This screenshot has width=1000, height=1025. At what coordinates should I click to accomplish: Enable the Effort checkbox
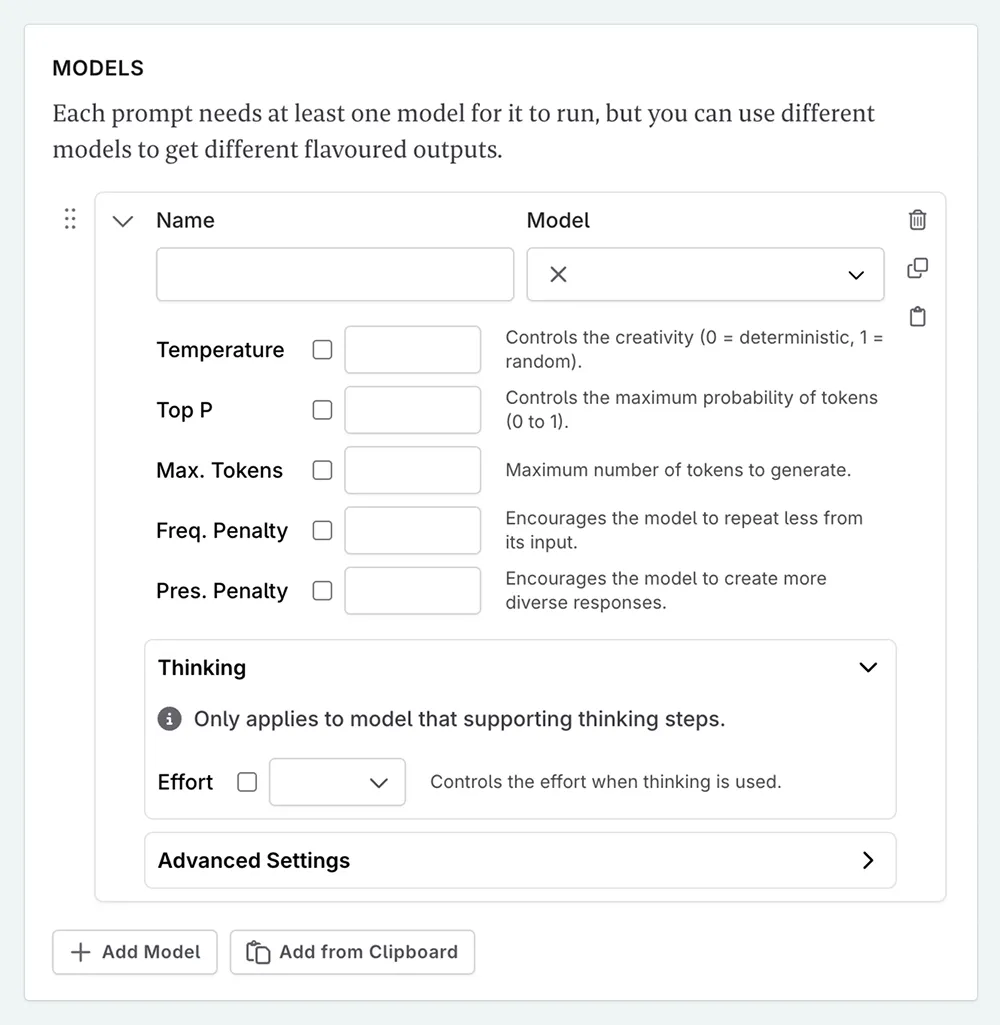coord(246,782)
